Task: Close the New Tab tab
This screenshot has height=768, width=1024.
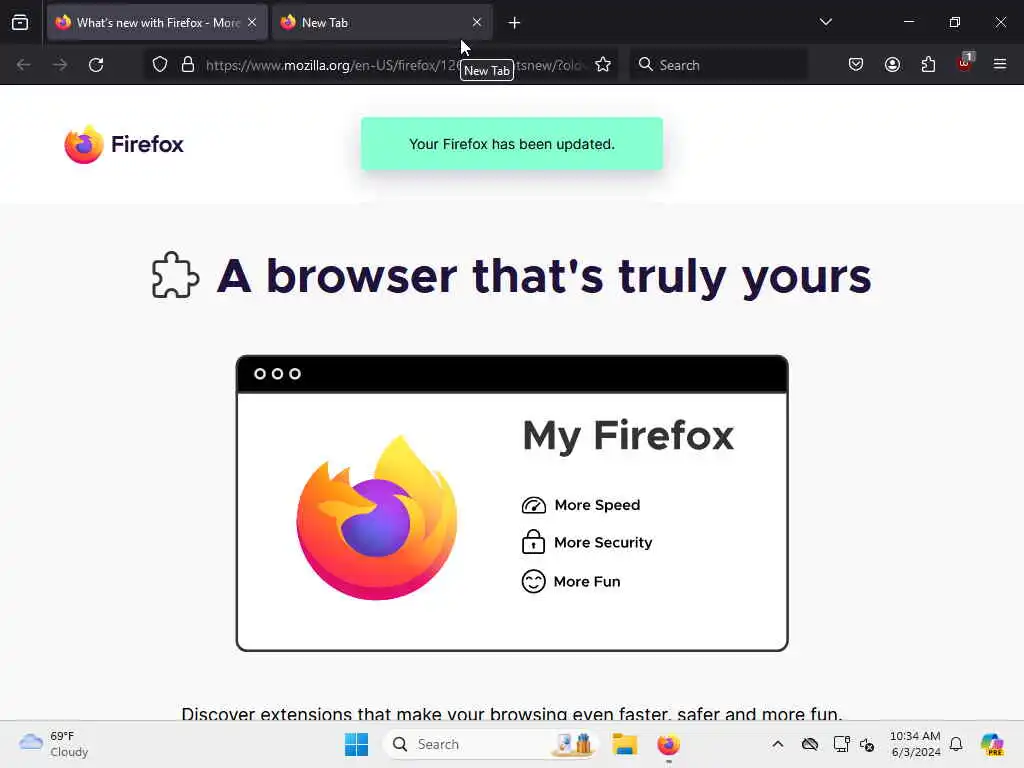Action: (x=477, y=22)
